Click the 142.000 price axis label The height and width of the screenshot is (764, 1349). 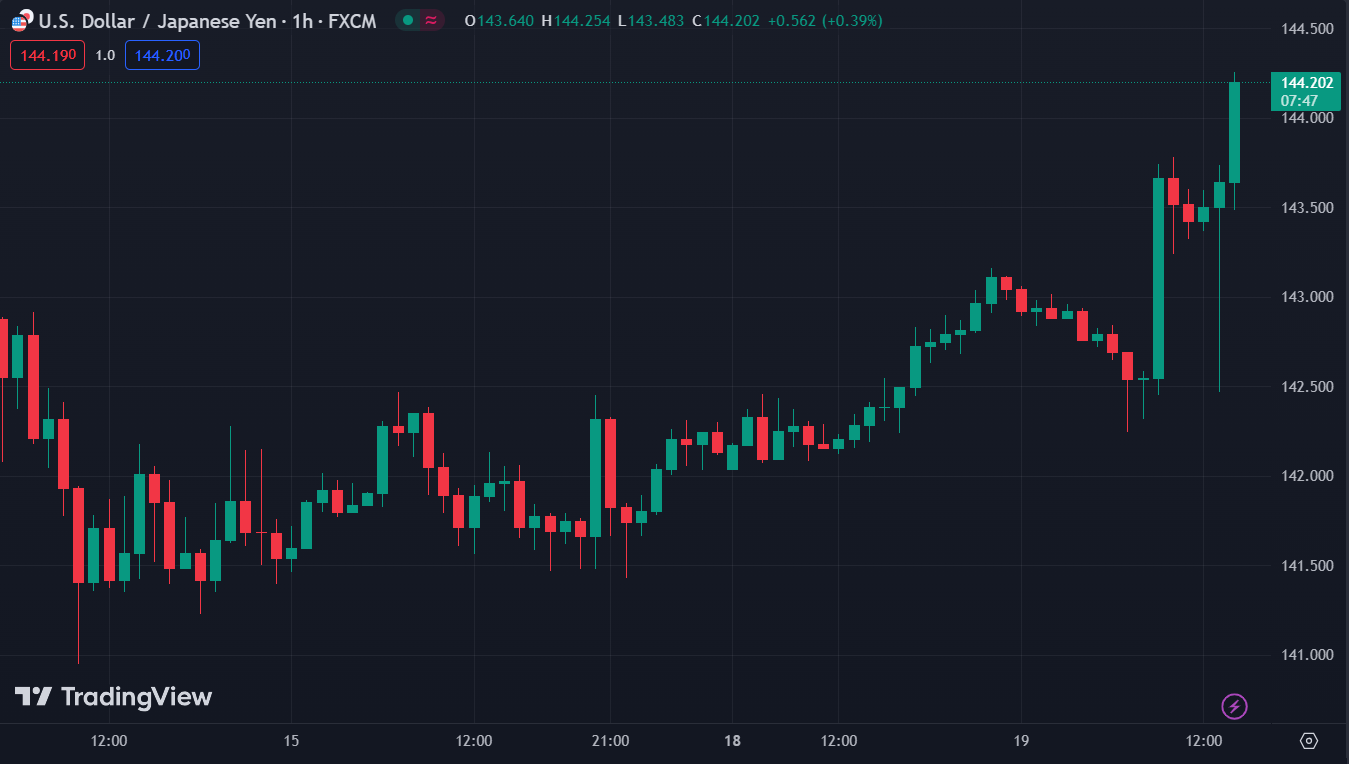click(x=1308, y=476)
